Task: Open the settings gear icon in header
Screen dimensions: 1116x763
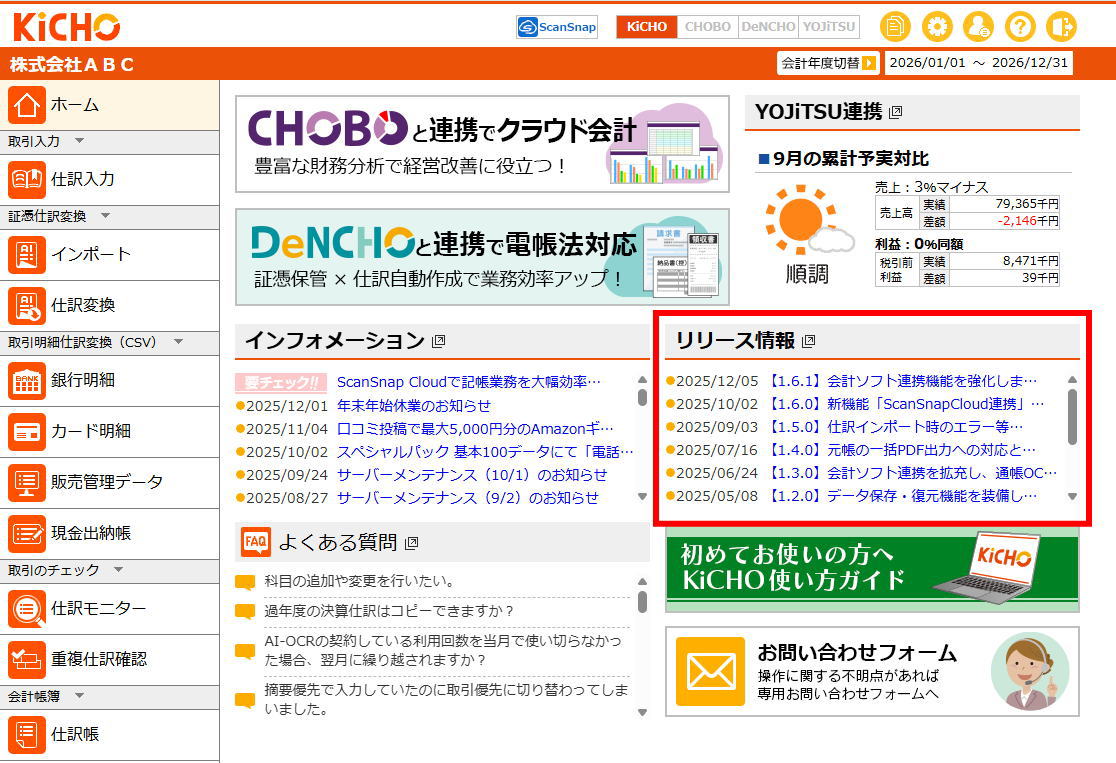Action: tap(937, 27)
